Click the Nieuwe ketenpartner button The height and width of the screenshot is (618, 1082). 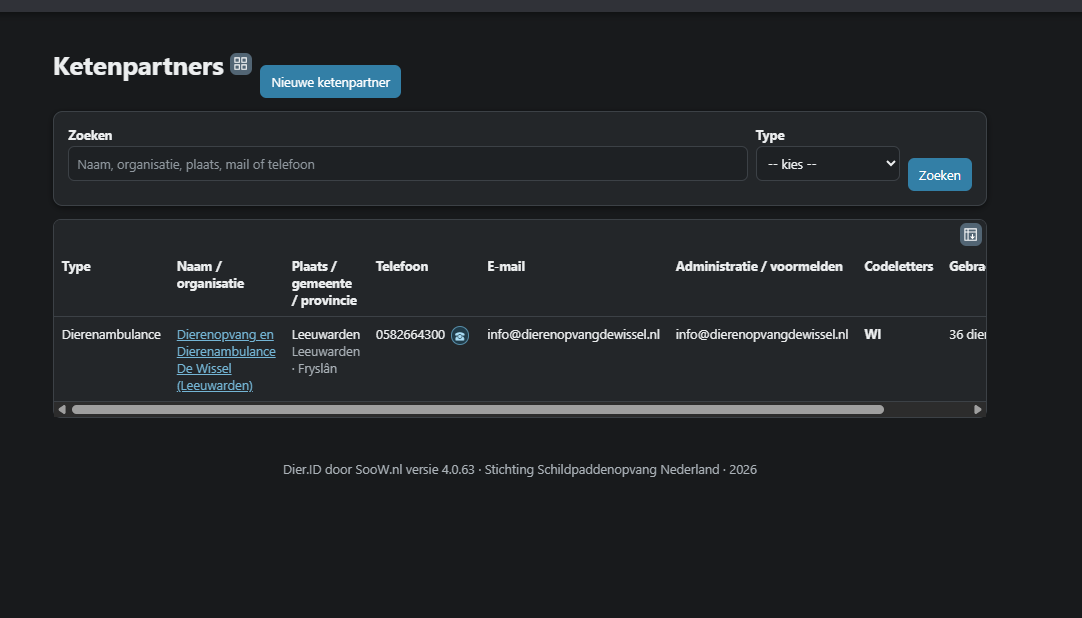331,82
